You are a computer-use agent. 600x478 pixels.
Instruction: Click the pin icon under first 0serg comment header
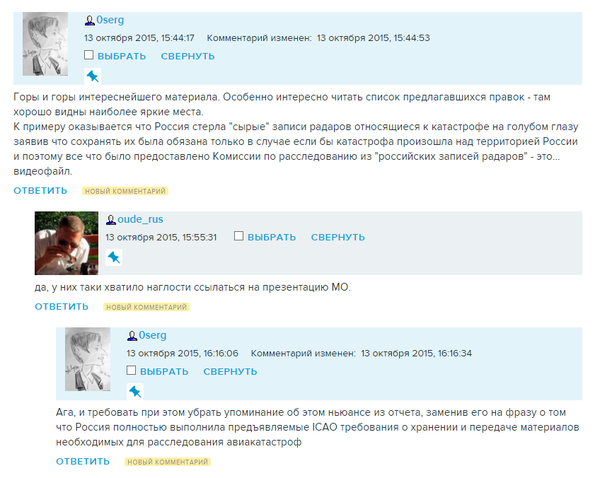coord(93,77)
